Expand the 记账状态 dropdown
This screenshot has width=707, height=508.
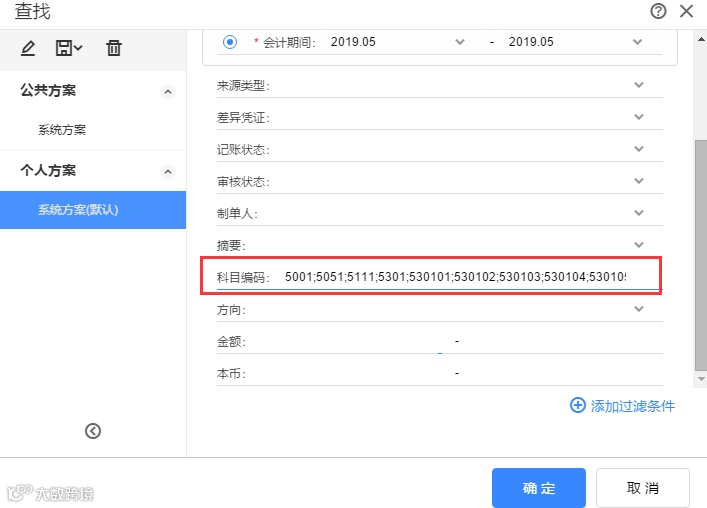click(639, 149)
